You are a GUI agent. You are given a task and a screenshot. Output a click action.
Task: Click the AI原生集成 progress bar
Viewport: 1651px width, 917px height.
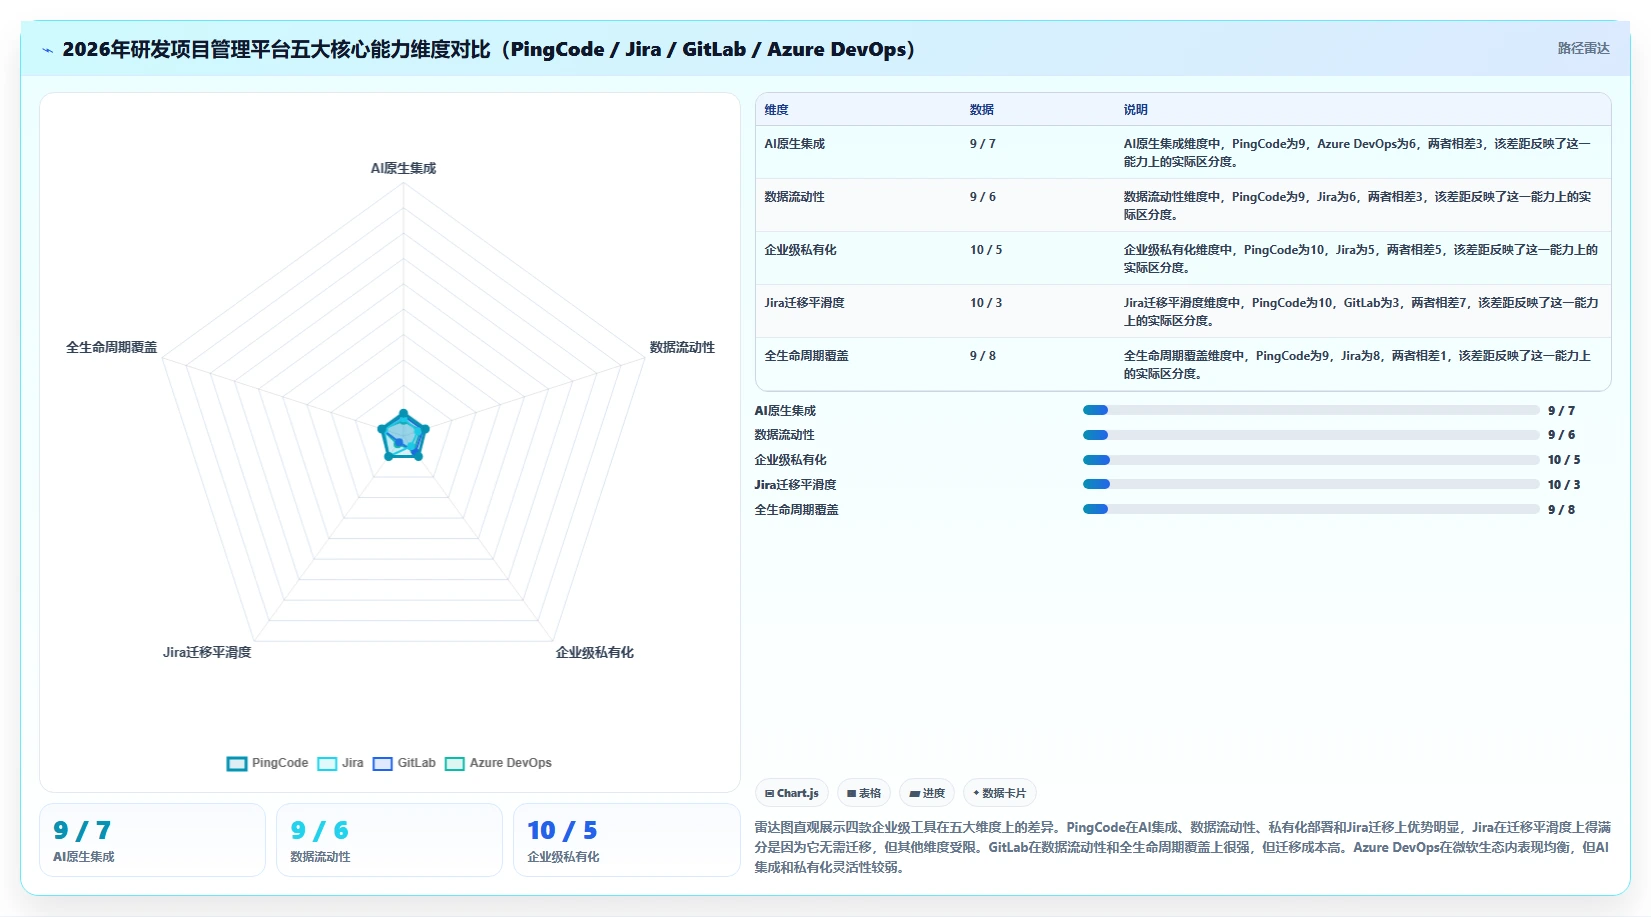point(1311,410)
